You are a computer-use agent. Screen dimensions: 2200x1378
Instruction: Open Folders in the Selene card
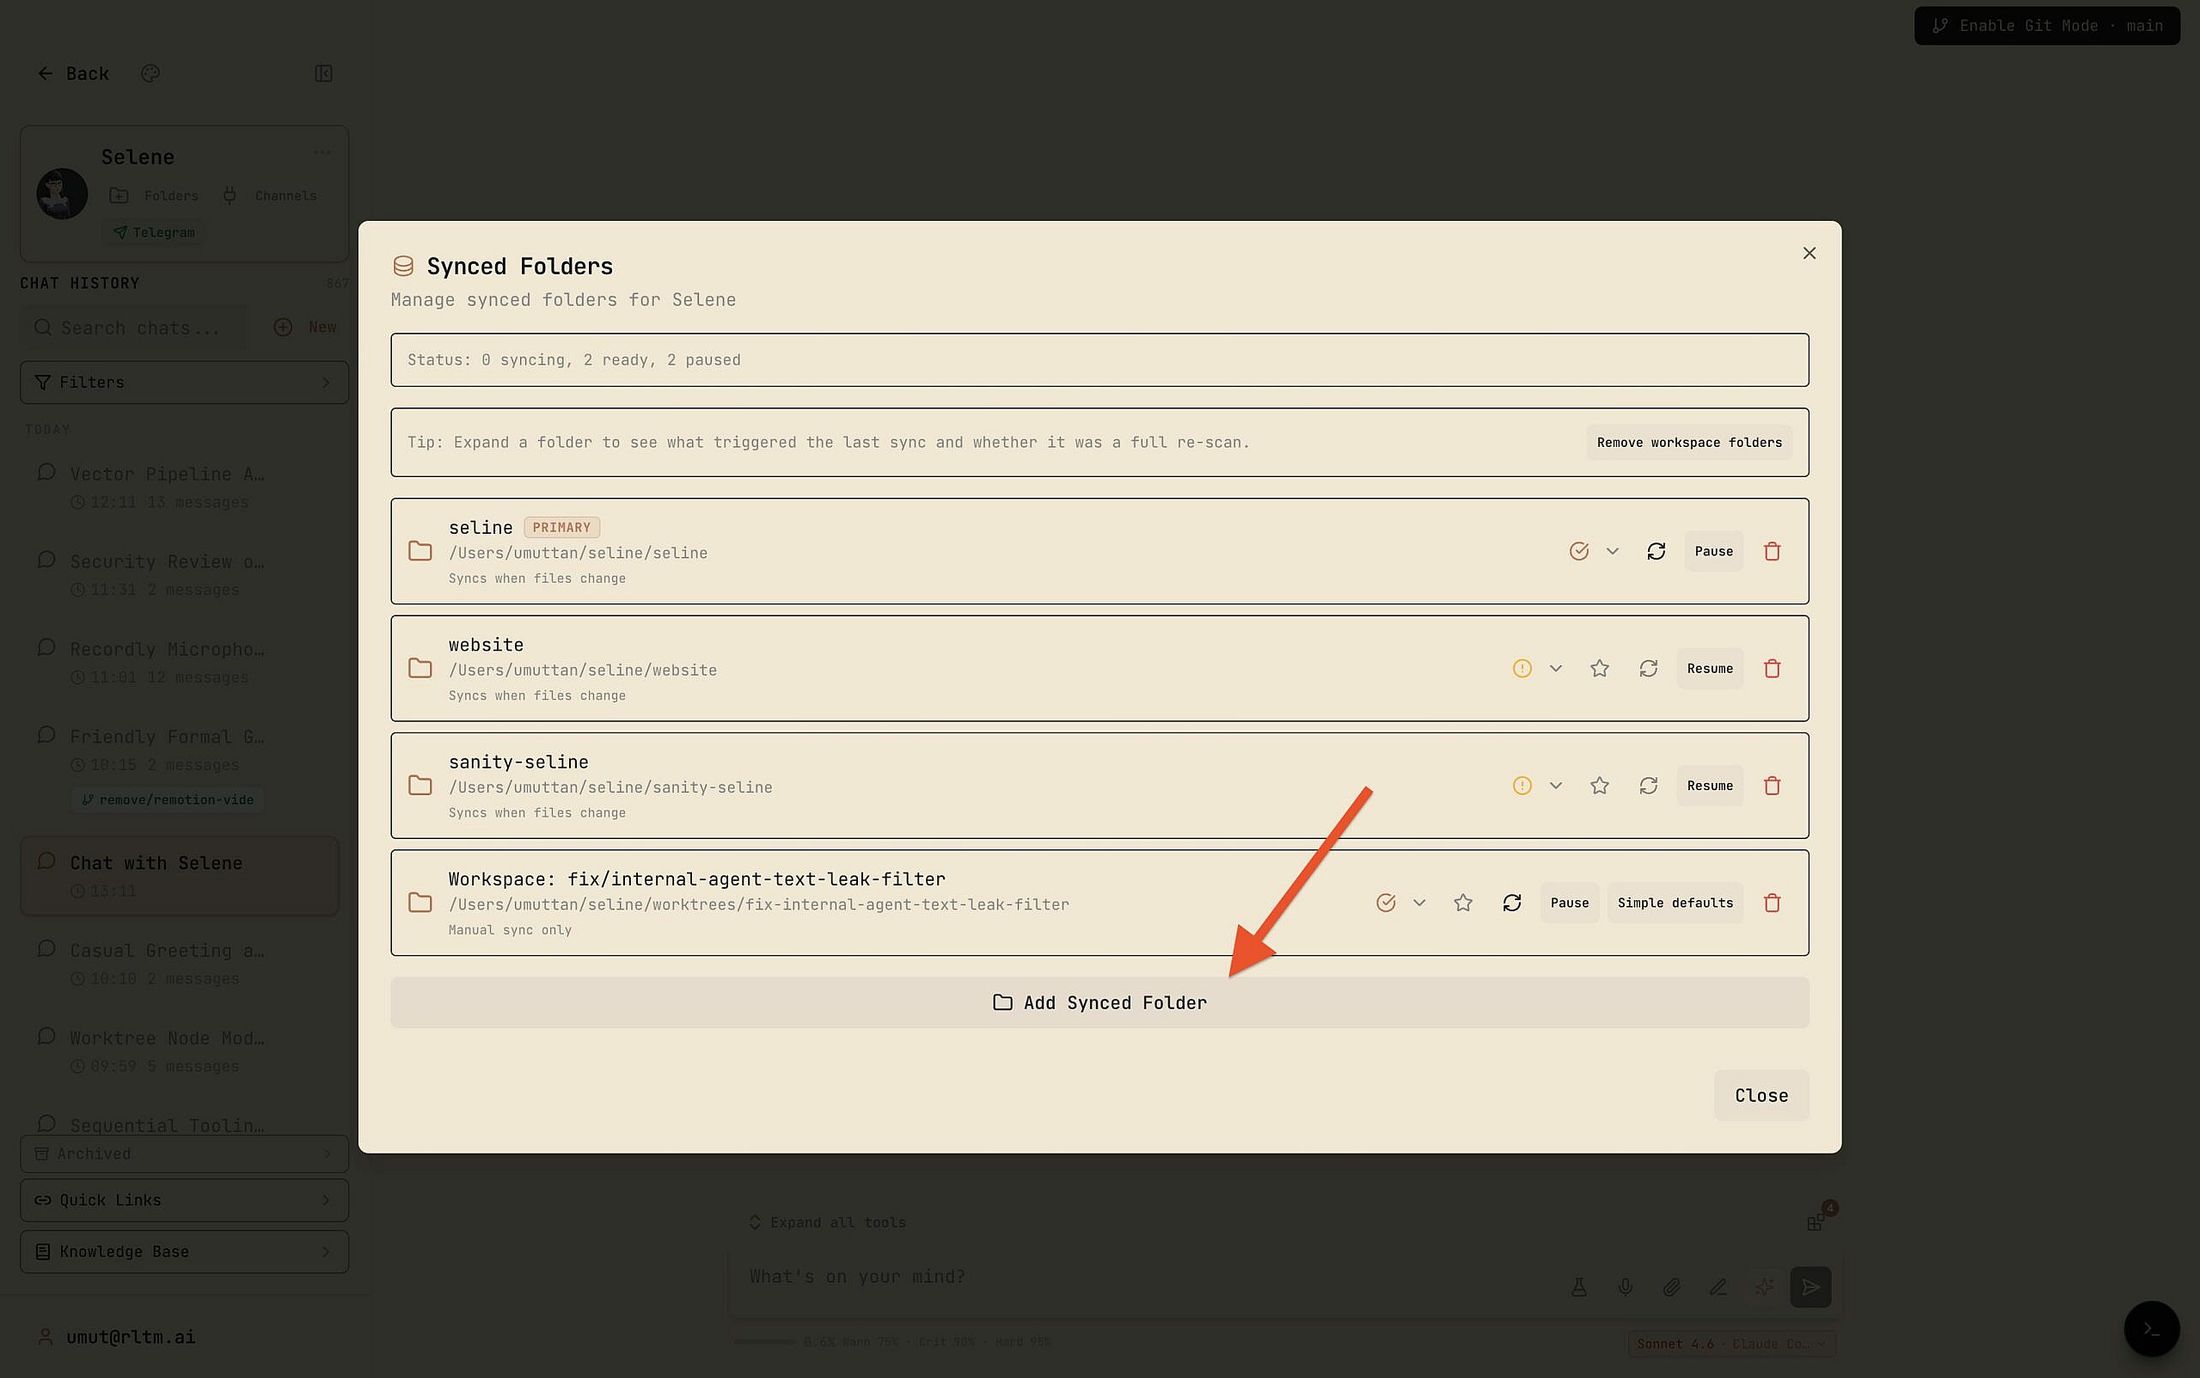pyautogui.click(x=154, y=195)
